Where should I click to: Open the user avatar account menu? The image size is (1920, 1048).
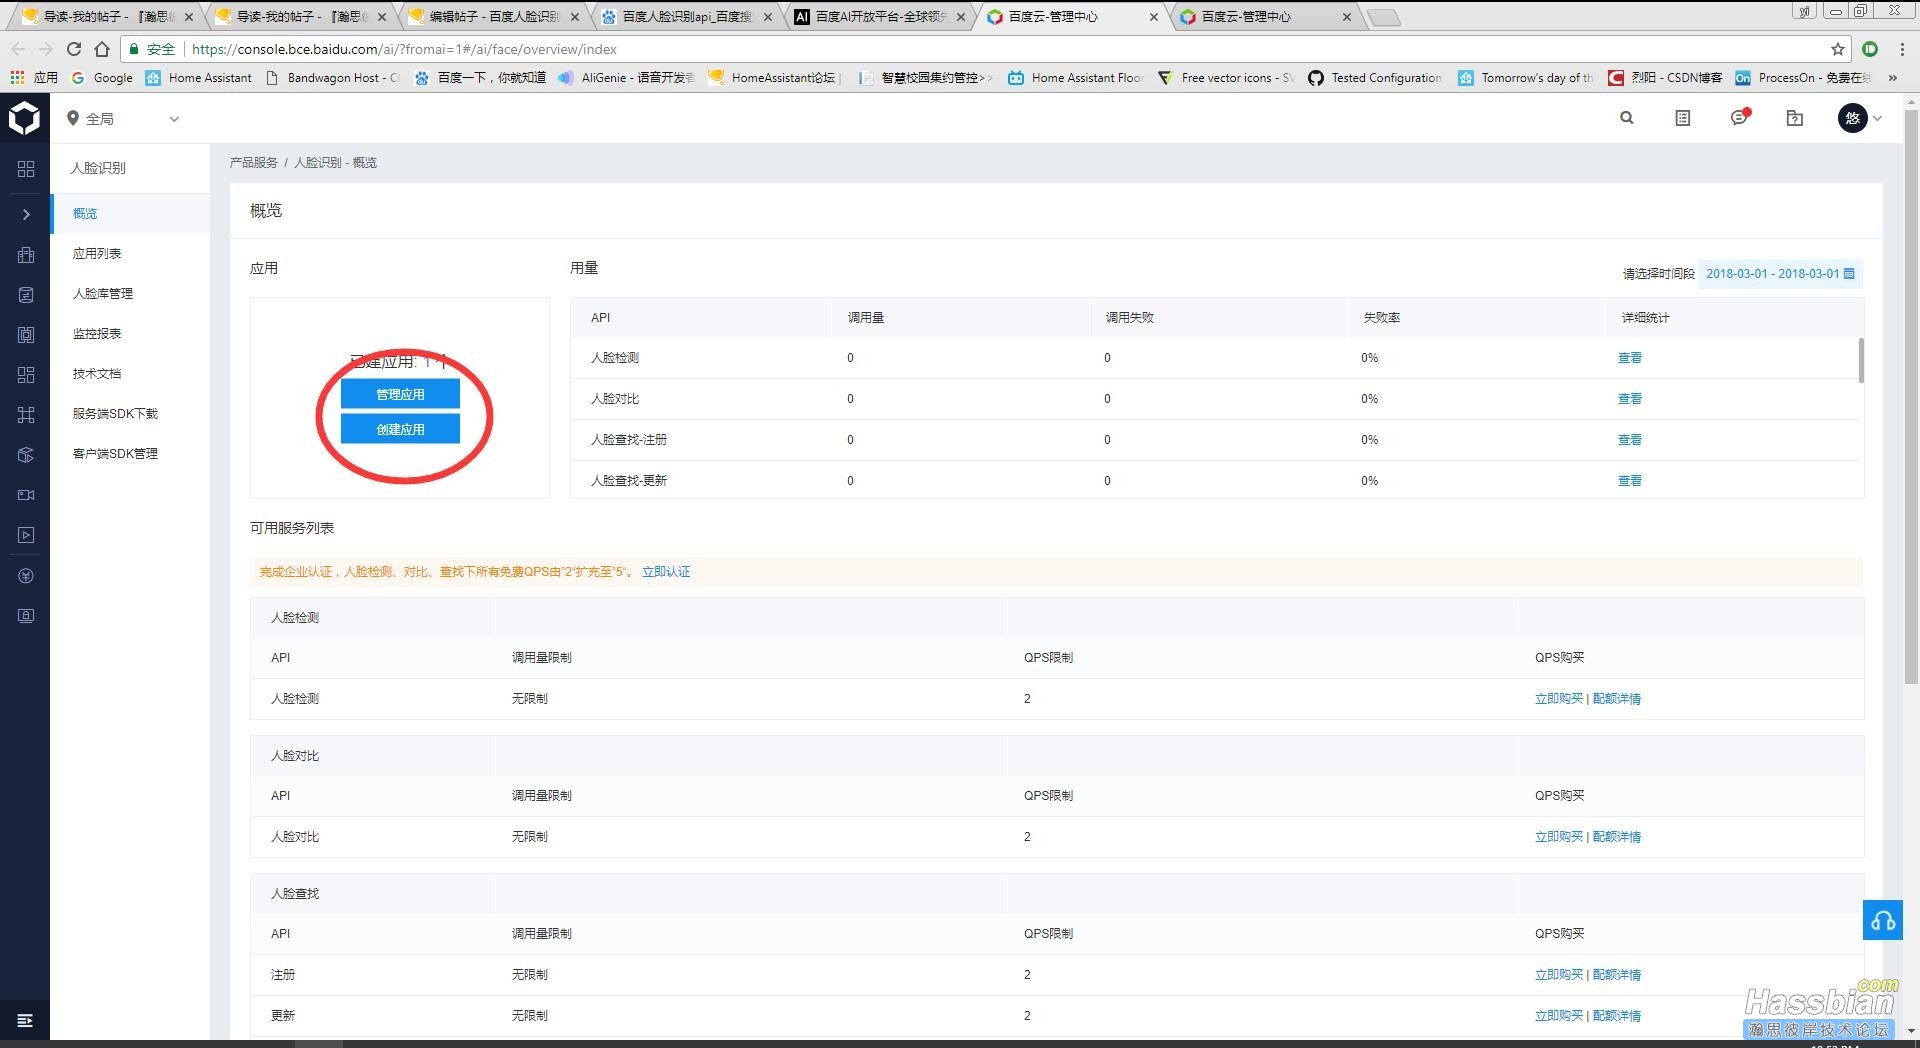[1859, 118]
